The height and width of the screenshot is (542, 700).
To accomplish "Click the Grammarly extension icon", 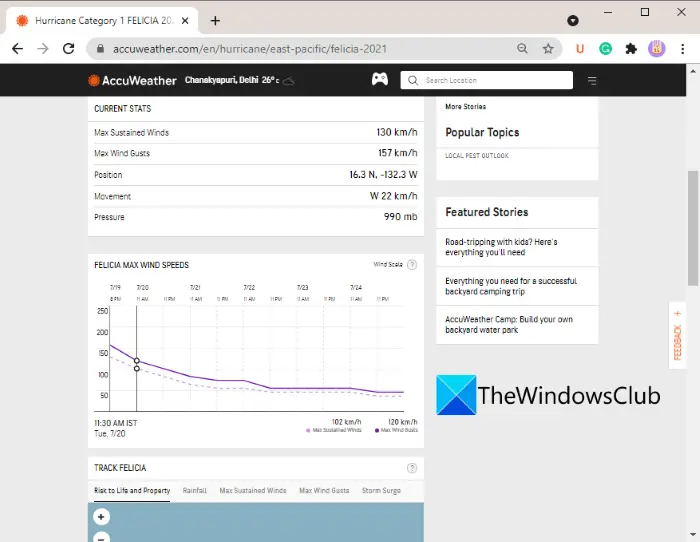I will [605, 49].
